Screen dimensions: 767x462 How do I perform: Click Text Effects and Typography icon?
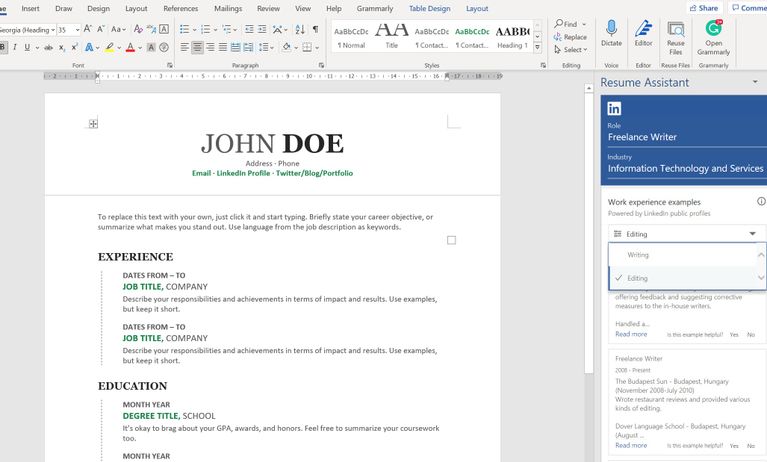89,47
